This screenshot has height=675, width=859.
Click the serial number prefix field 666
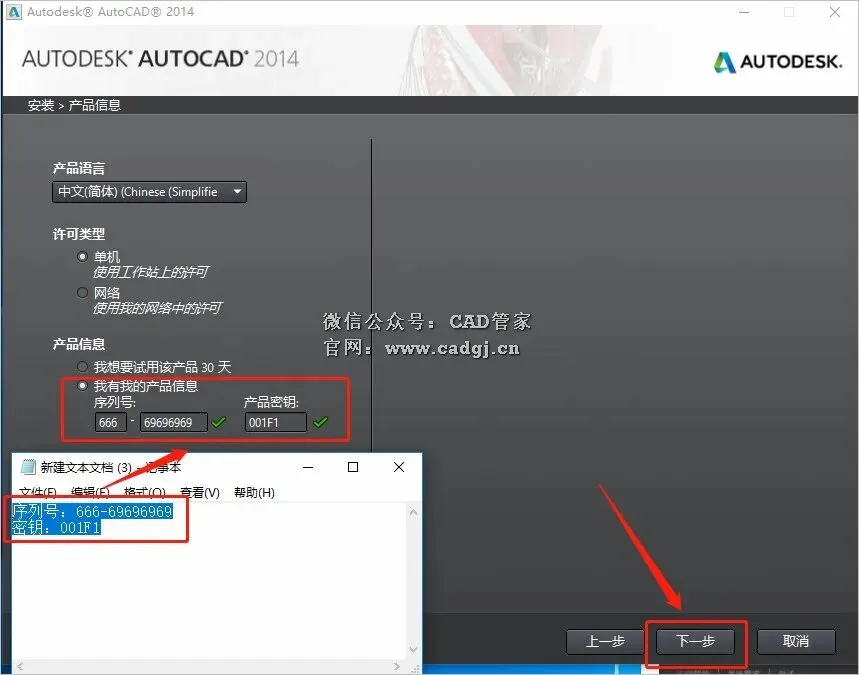[110, 422]
